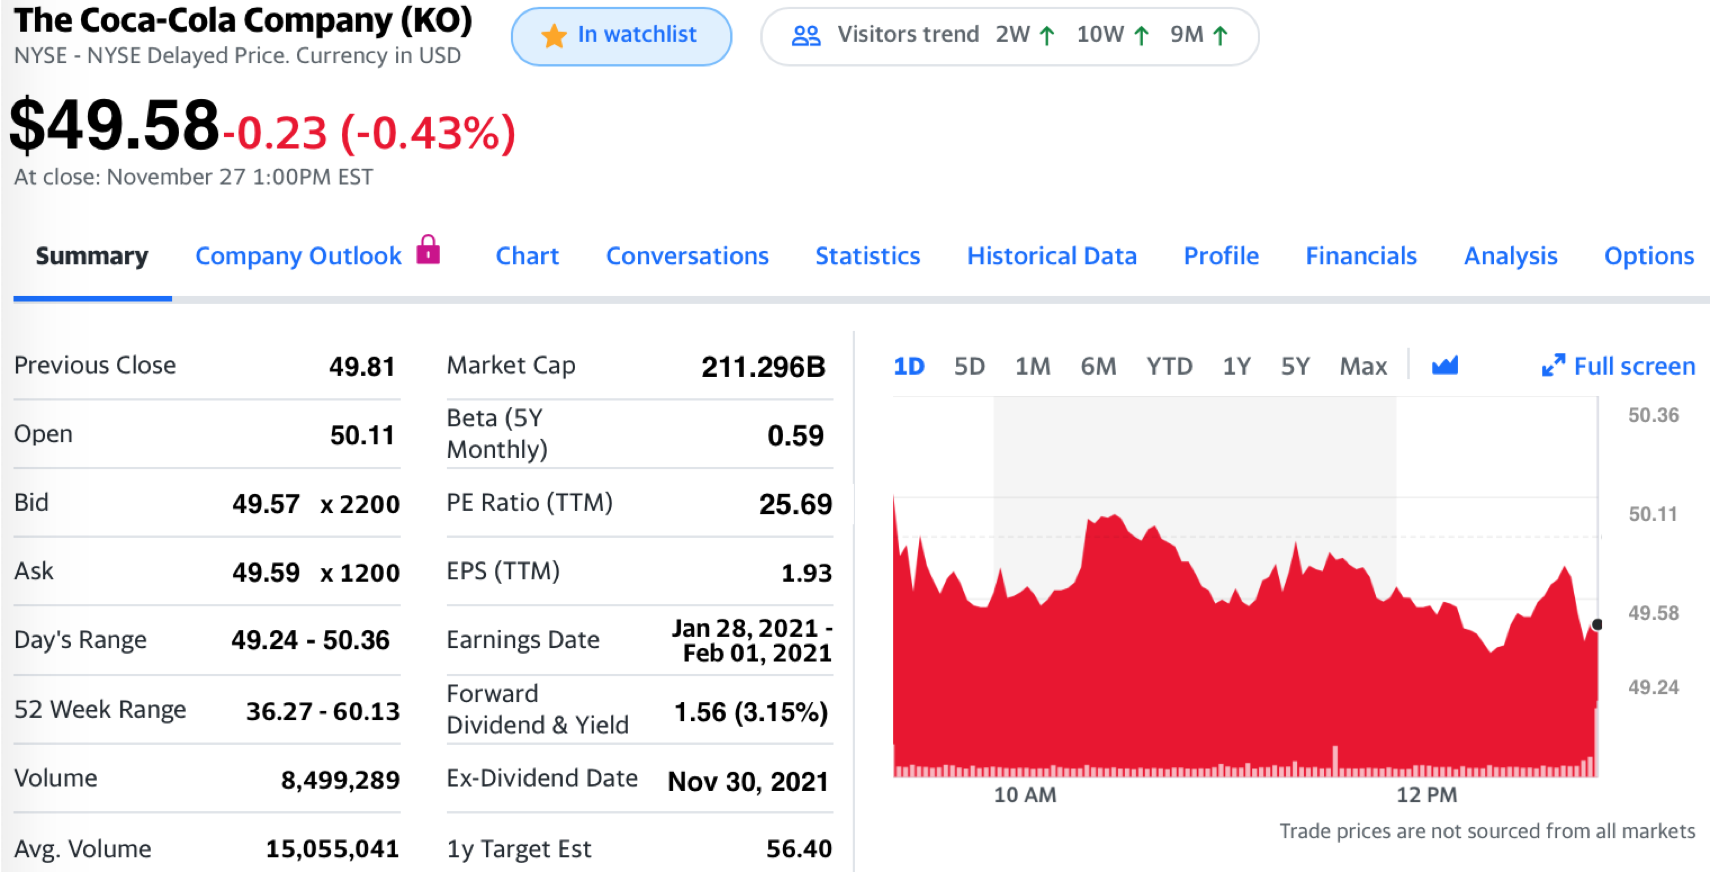
Task: Select the YTD chart range
Action: tap(1169, 367)
